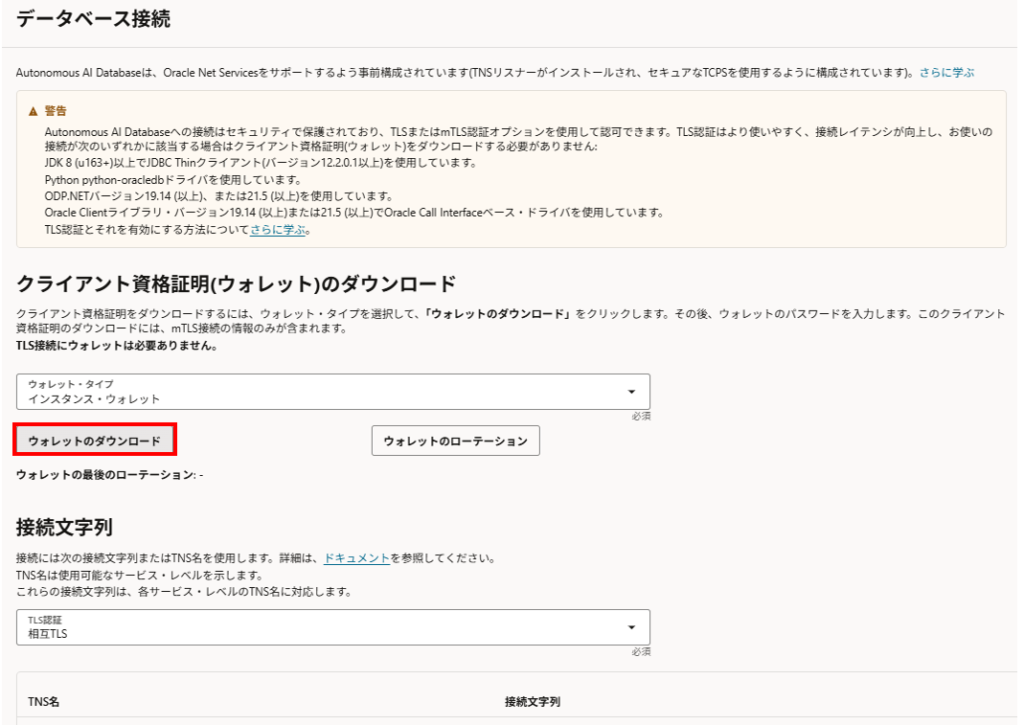Click the 警告 label in the alert box

coord(55,111)
